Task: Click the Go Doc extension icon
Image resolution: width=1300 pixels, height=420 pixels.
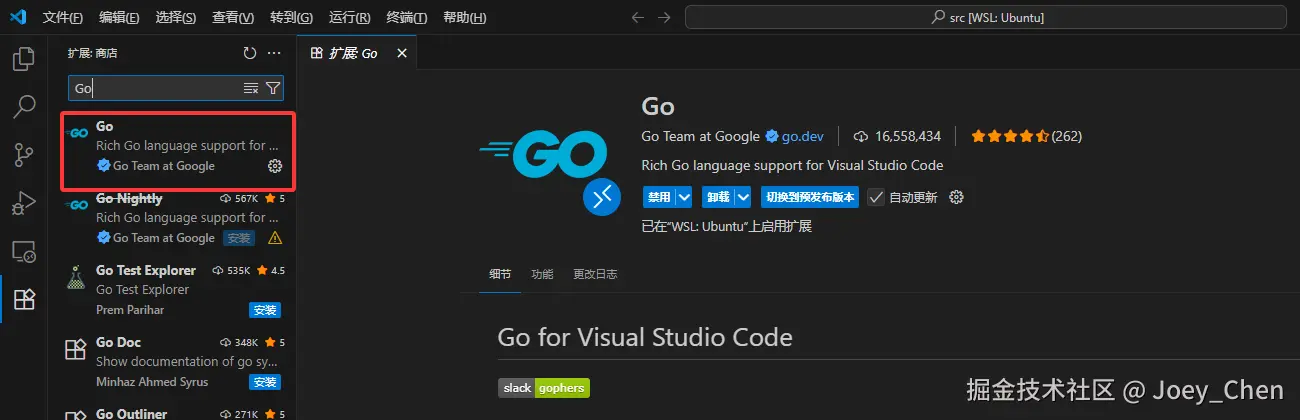Action: (76, 350)
